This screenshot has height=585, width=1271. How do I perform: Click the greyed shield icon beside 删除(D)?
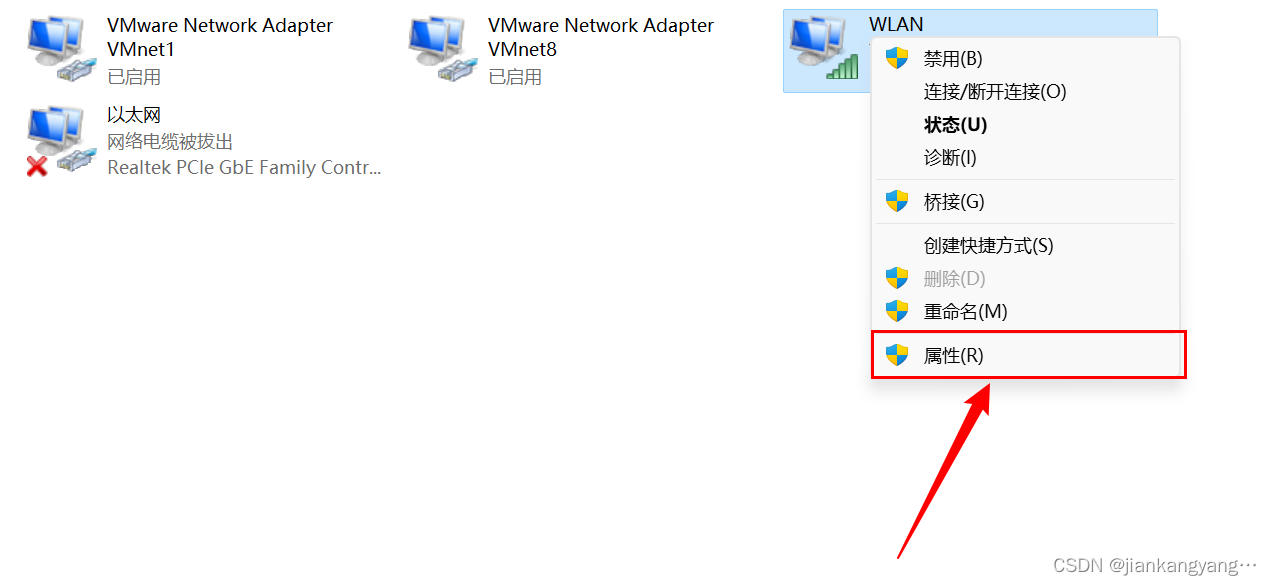coord(897,278)
